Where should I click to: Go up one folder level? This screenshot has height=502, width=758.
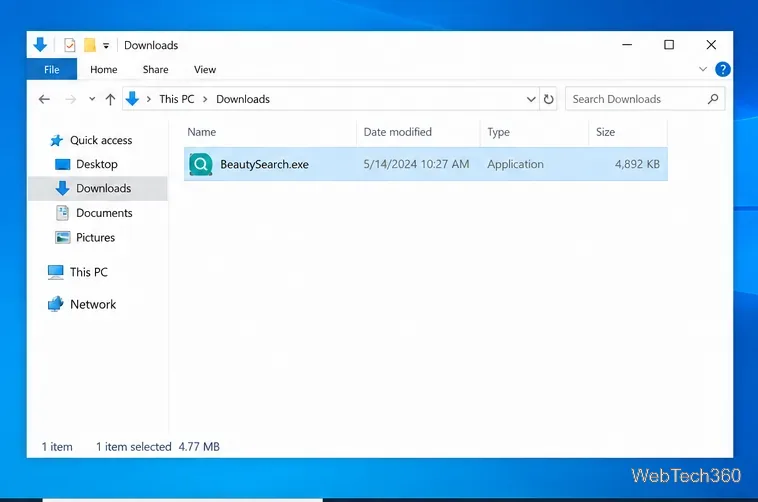click(x=110, y=99)
